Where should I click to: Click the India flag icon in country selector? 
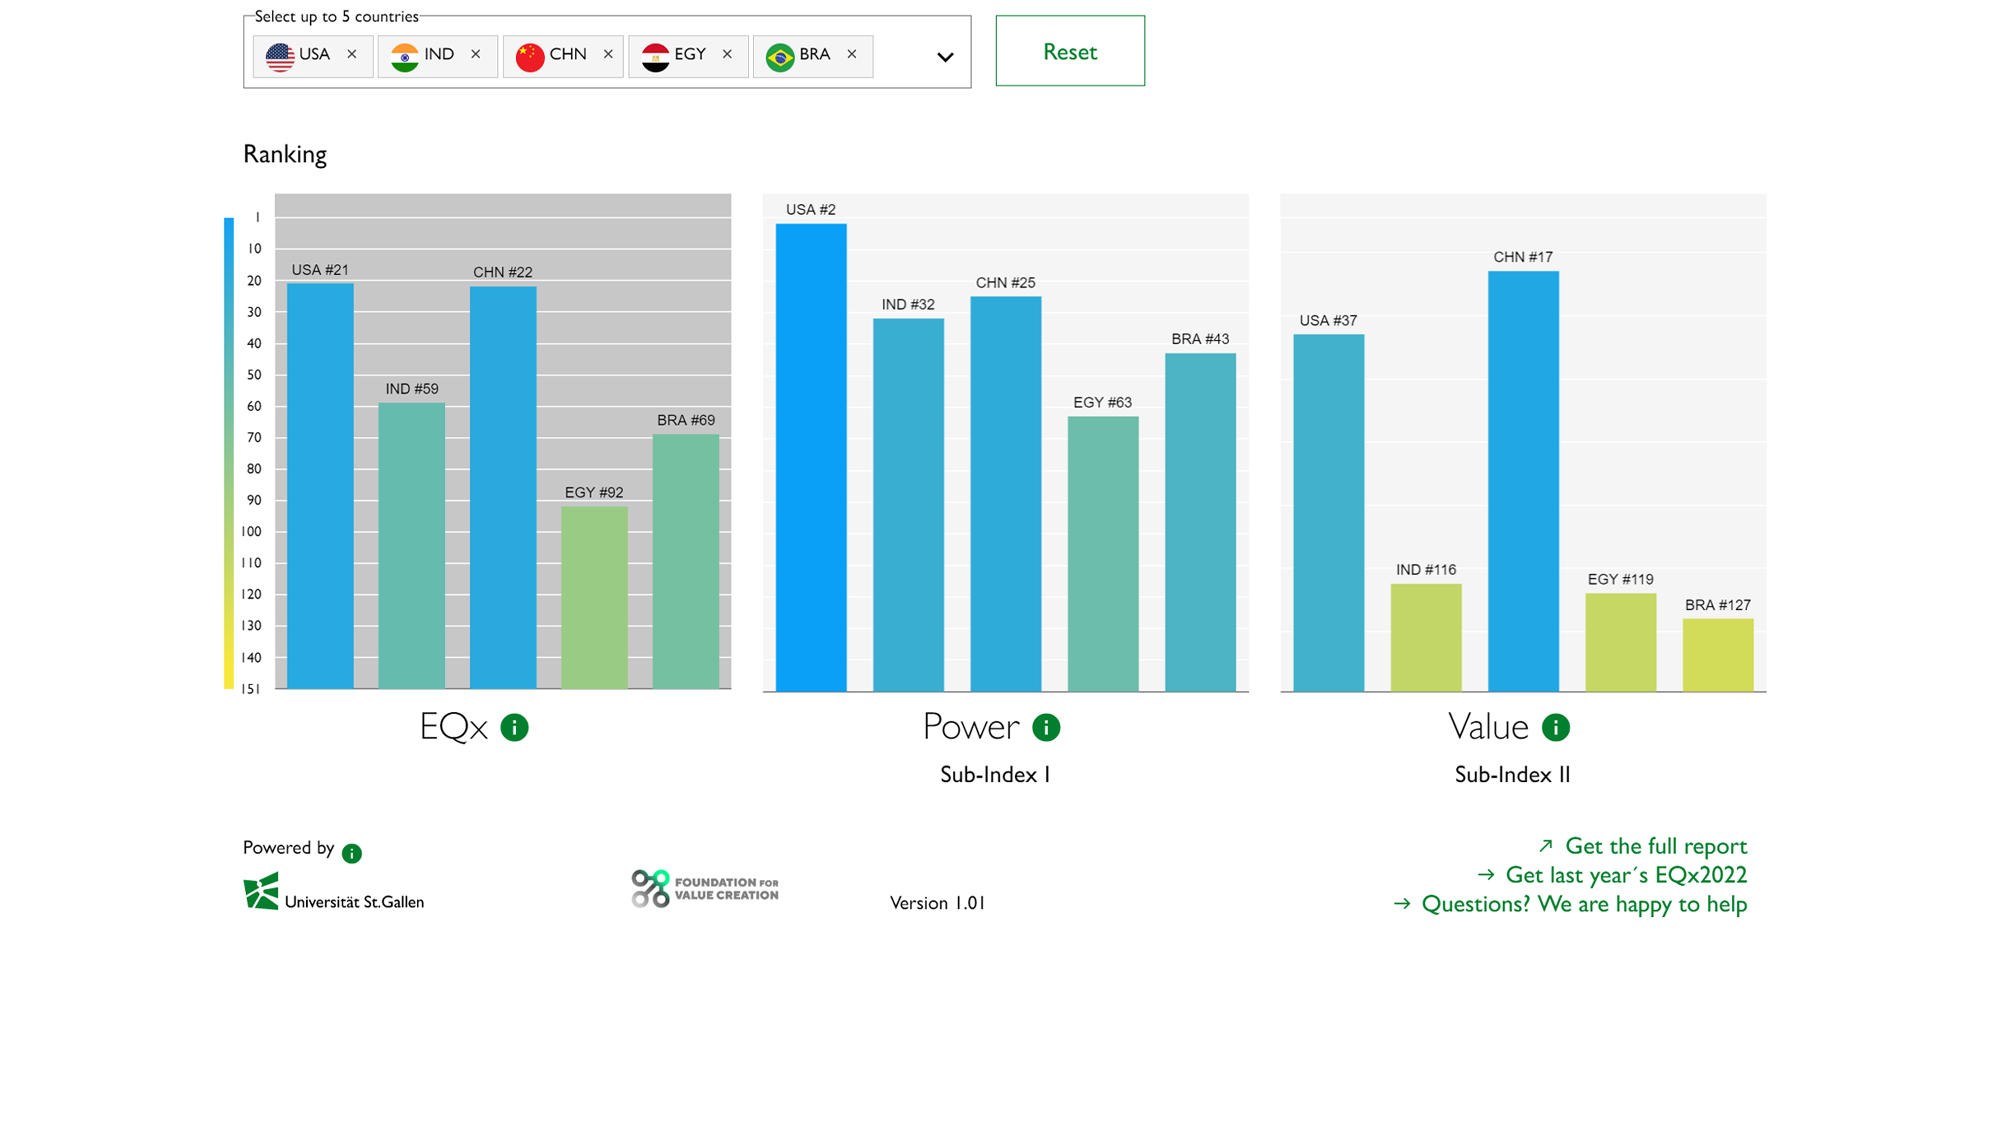[404, 55]
